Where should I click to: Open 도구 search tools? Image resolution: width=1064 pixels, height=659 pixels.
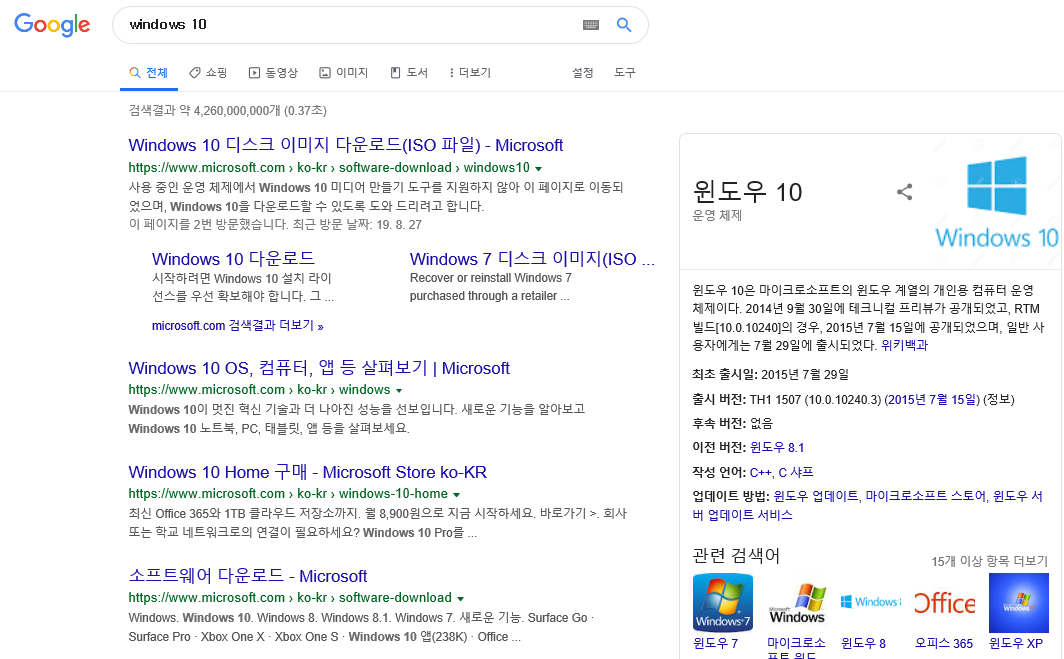pyautogui.click(x=625, y=73)
